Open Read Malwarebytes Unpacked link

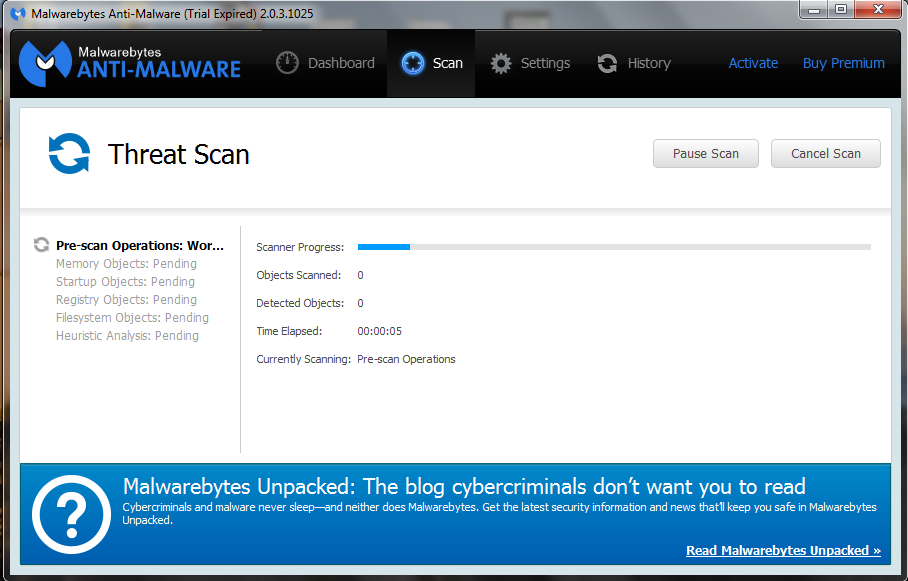coord(783,550)
